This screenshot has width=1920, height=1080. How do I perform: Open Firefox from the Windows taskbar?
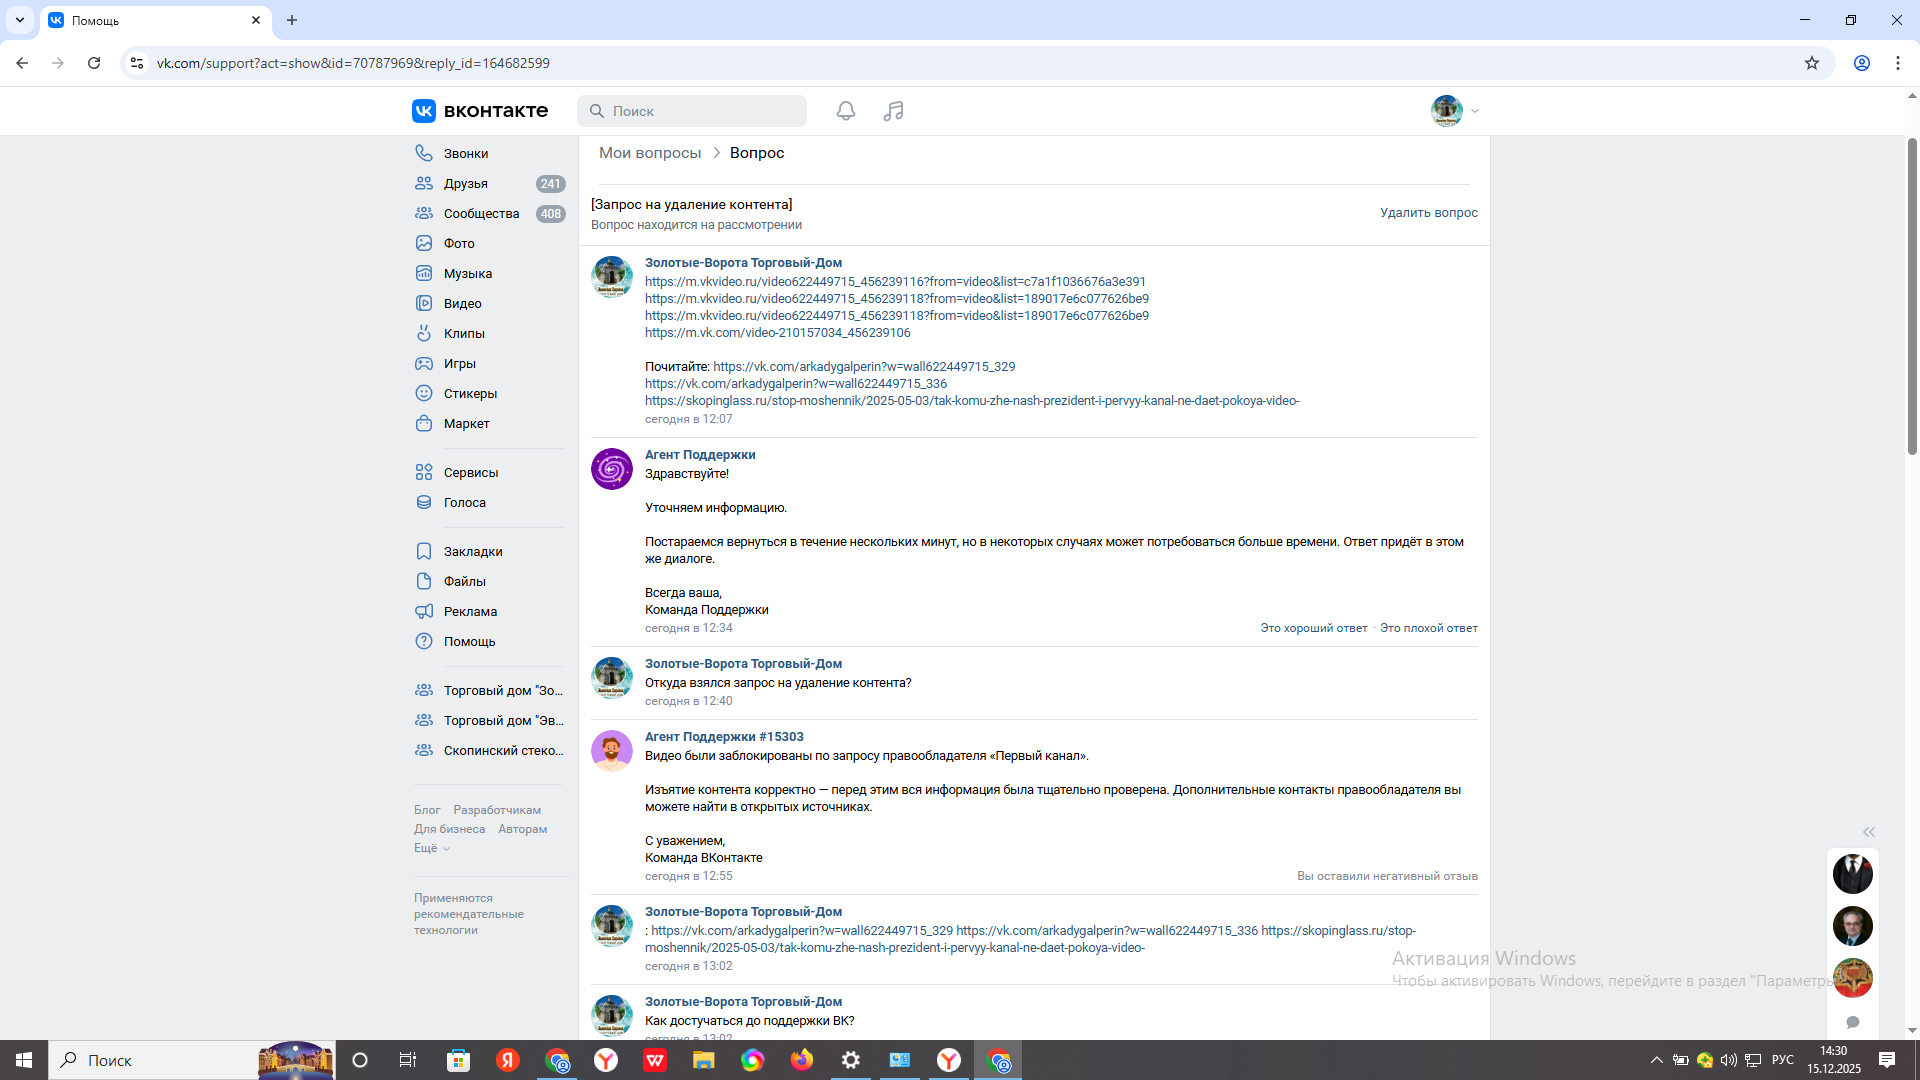802,1060
